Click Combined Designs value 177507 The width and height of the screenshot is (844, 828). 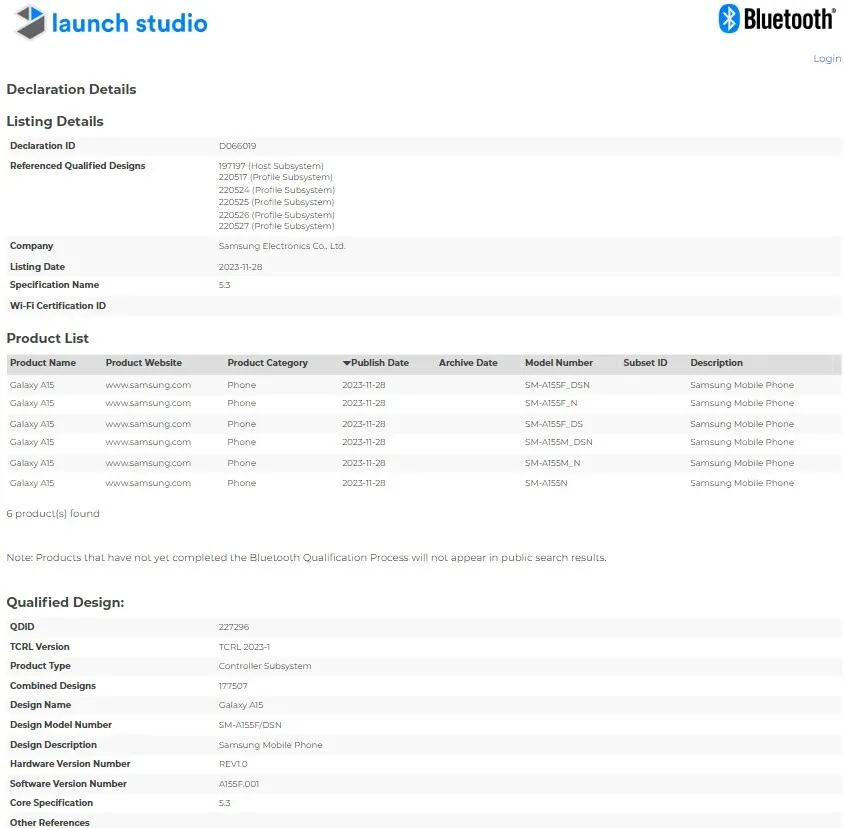(233, 686)
